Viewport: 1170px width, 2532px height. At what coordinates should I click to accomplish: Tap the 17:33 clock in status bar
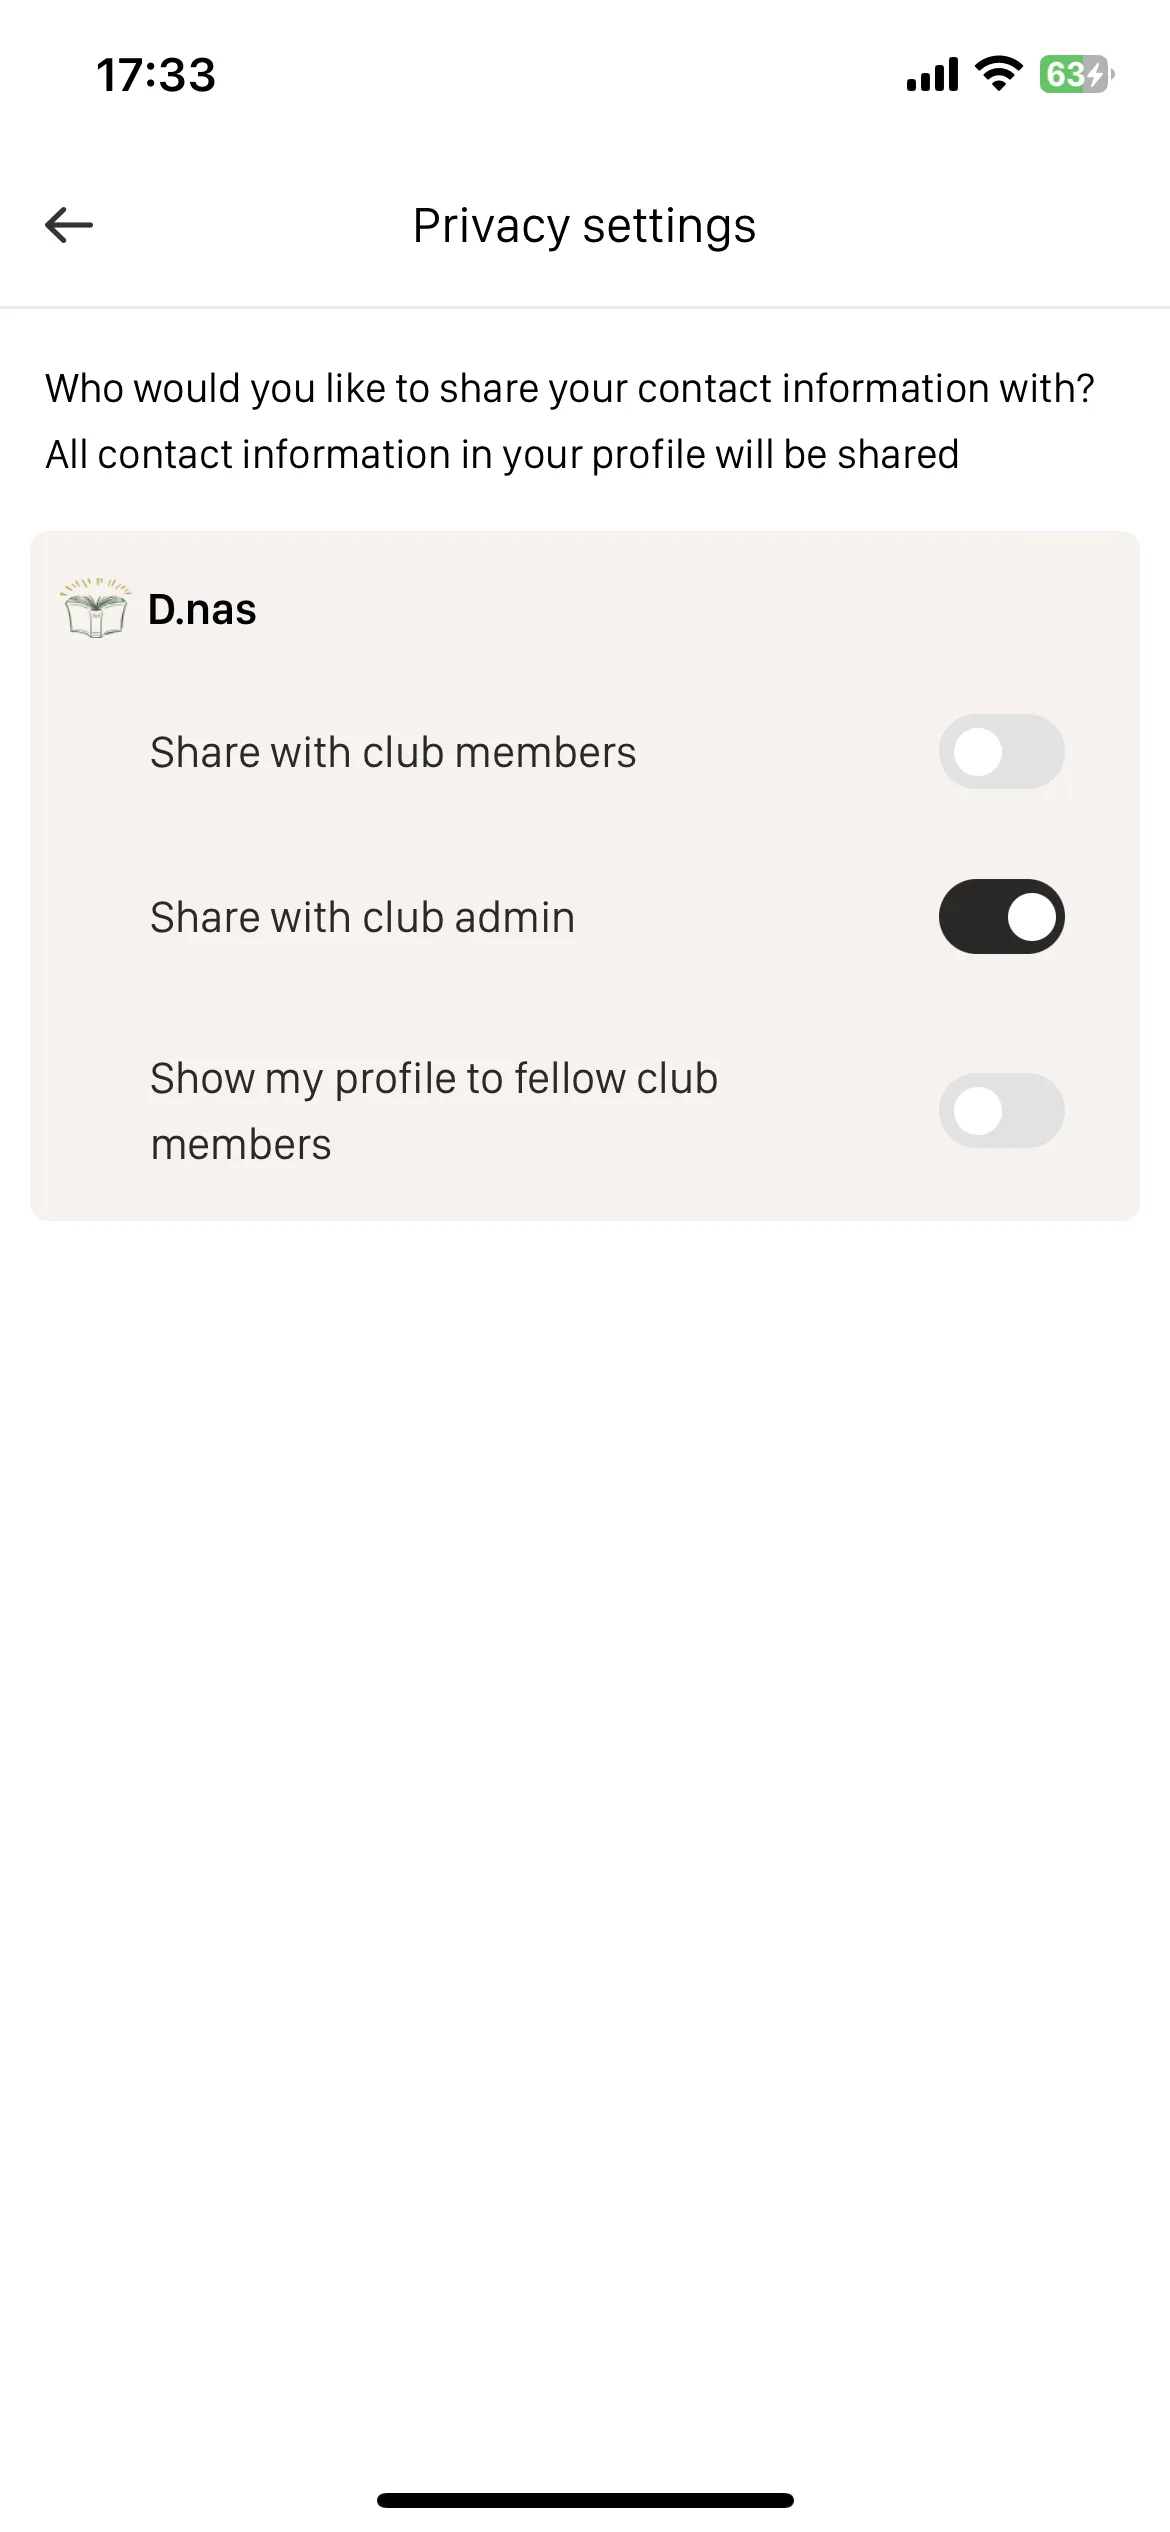coord(156,75)
